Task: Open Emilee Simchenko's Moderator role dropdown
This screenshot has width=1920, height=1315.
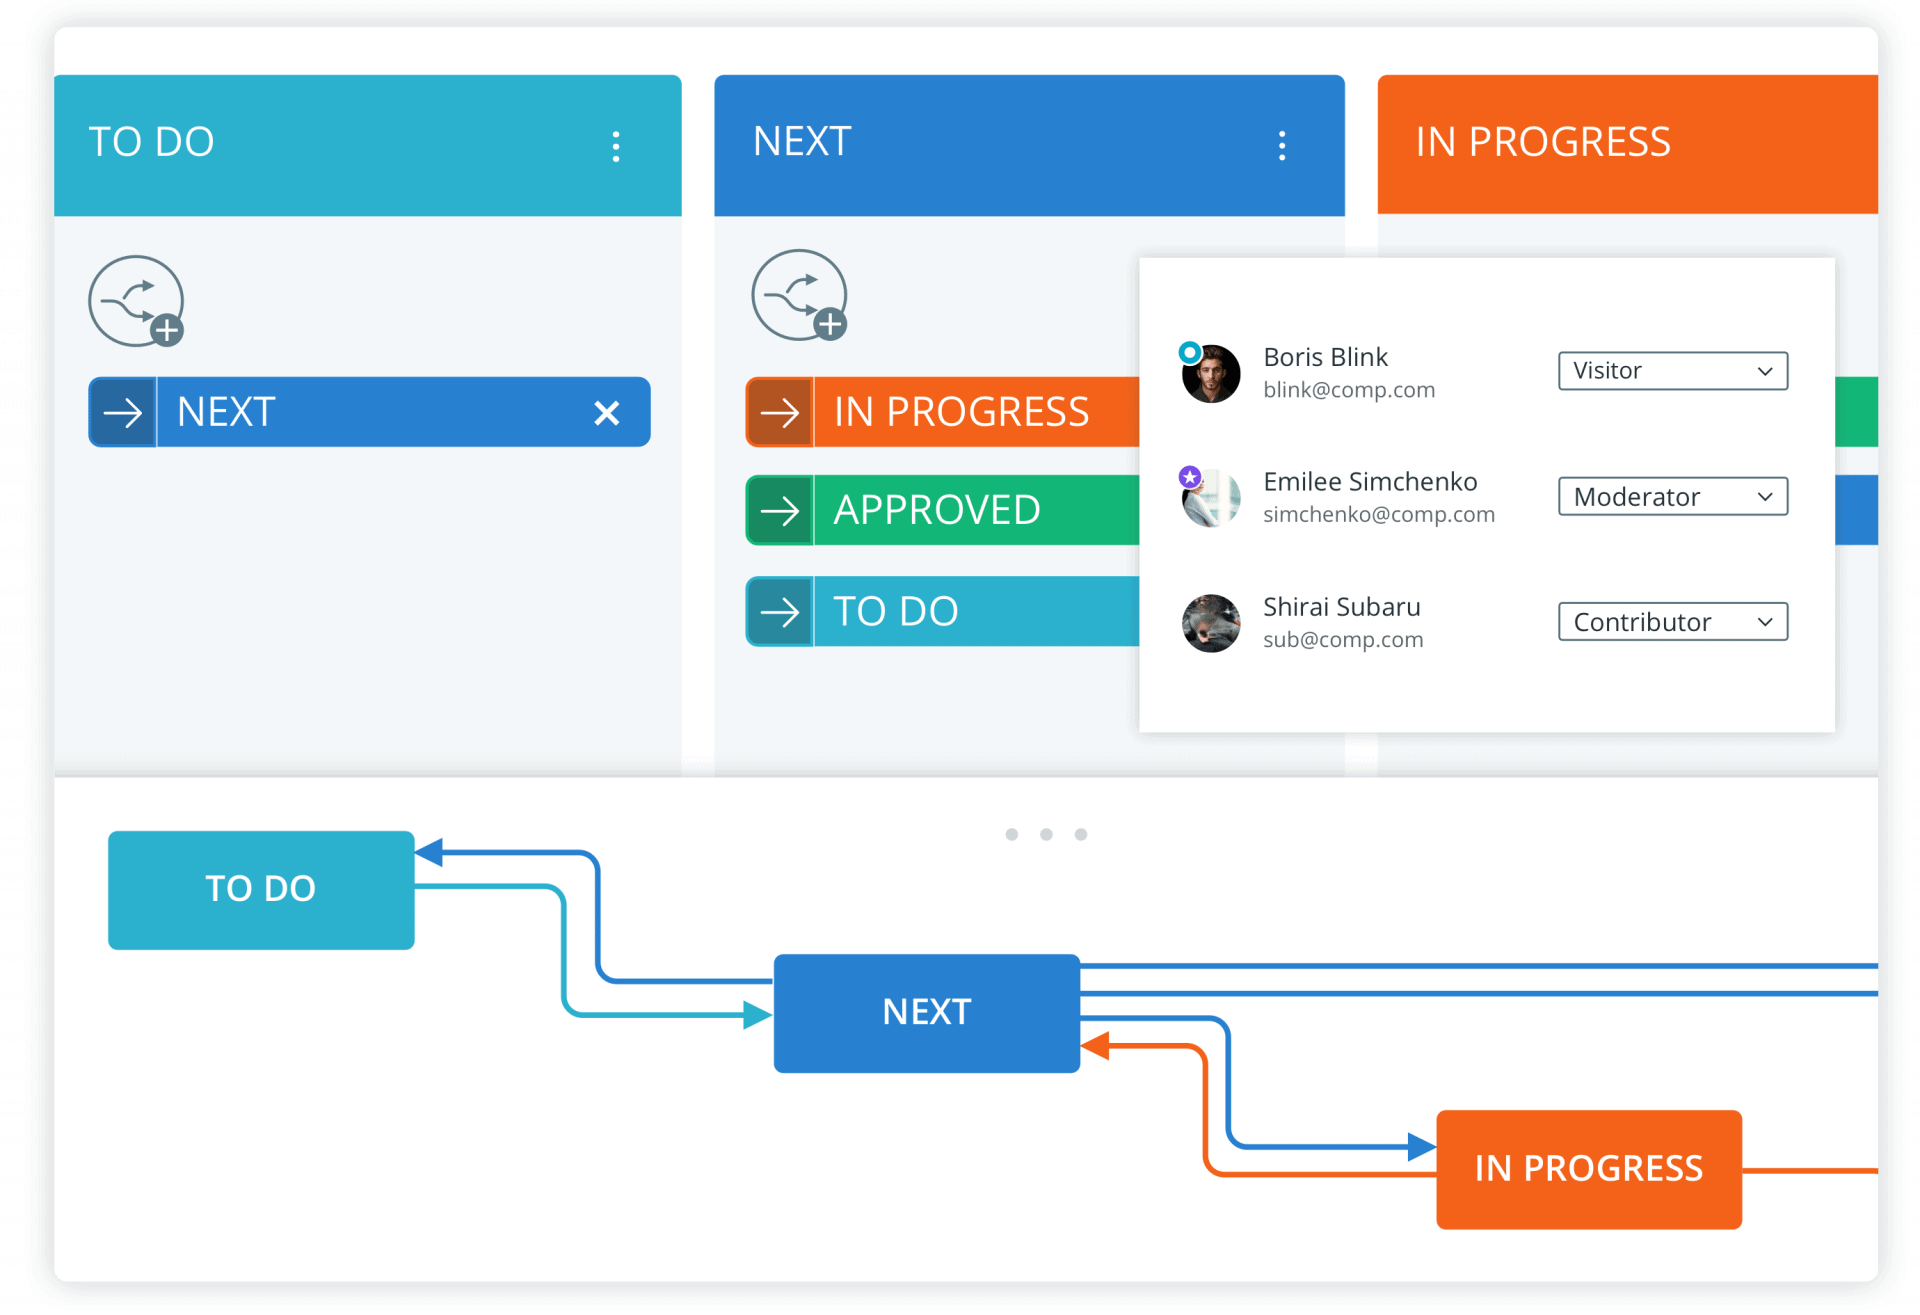Action: (x=1672, y=496)
